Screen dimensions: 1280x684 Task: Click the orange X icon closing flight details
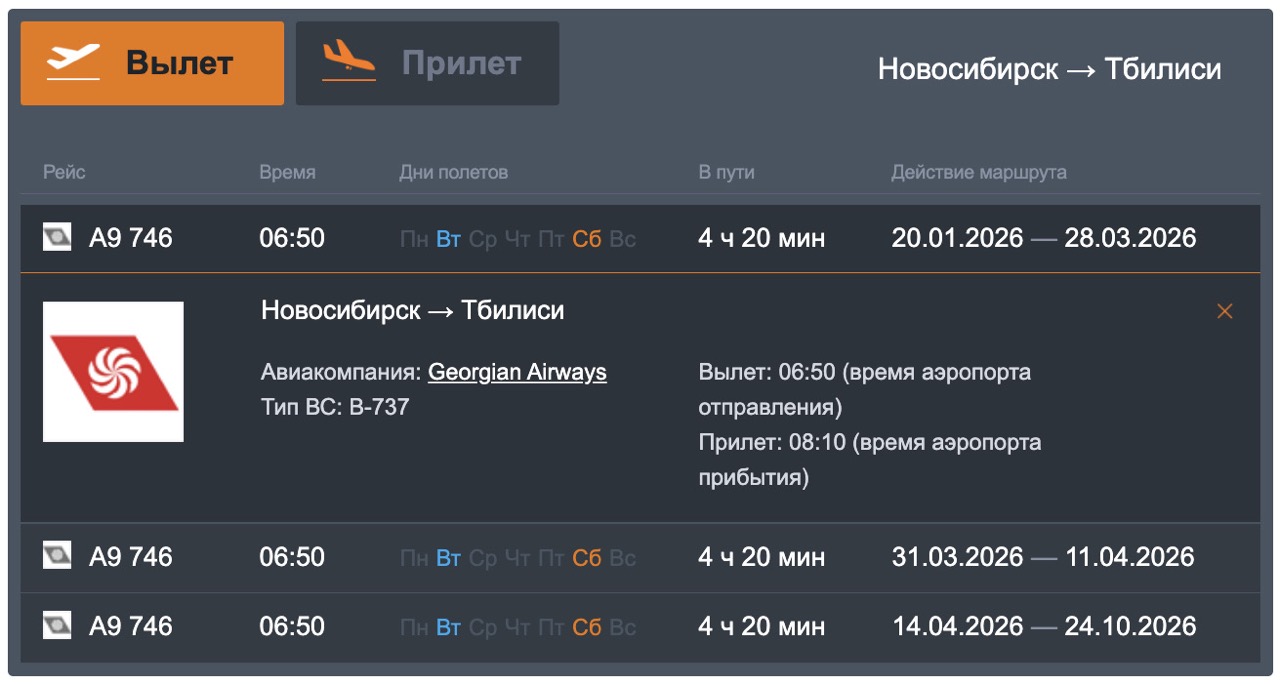pos(1224,311)
